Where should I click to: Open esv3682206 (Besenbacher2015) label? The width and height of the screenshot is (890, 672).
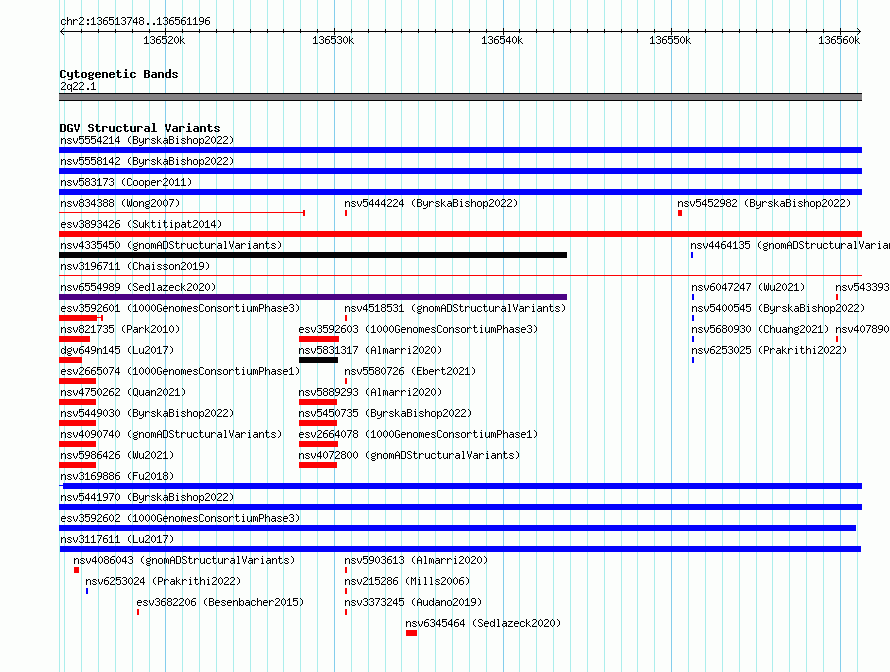point(220,602)
